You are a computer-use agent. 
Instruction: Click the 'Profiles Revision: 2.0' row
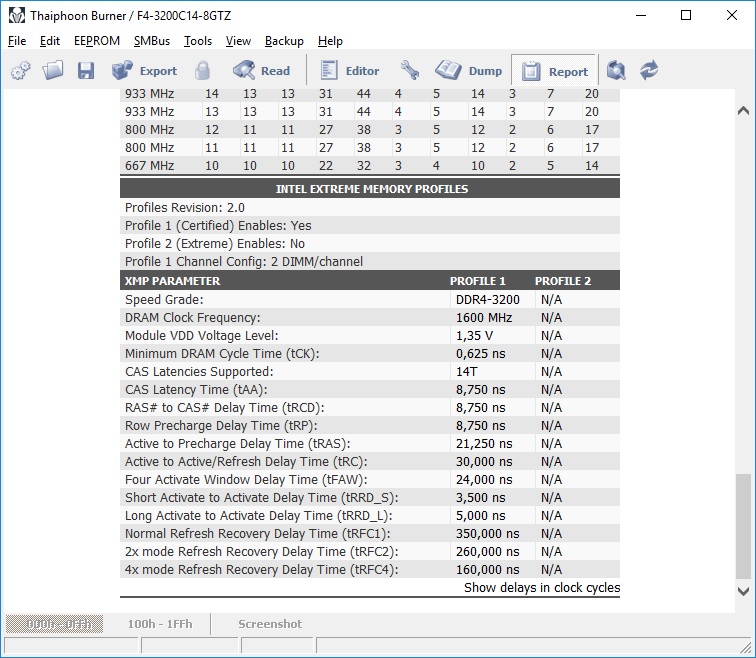(370, 208)
